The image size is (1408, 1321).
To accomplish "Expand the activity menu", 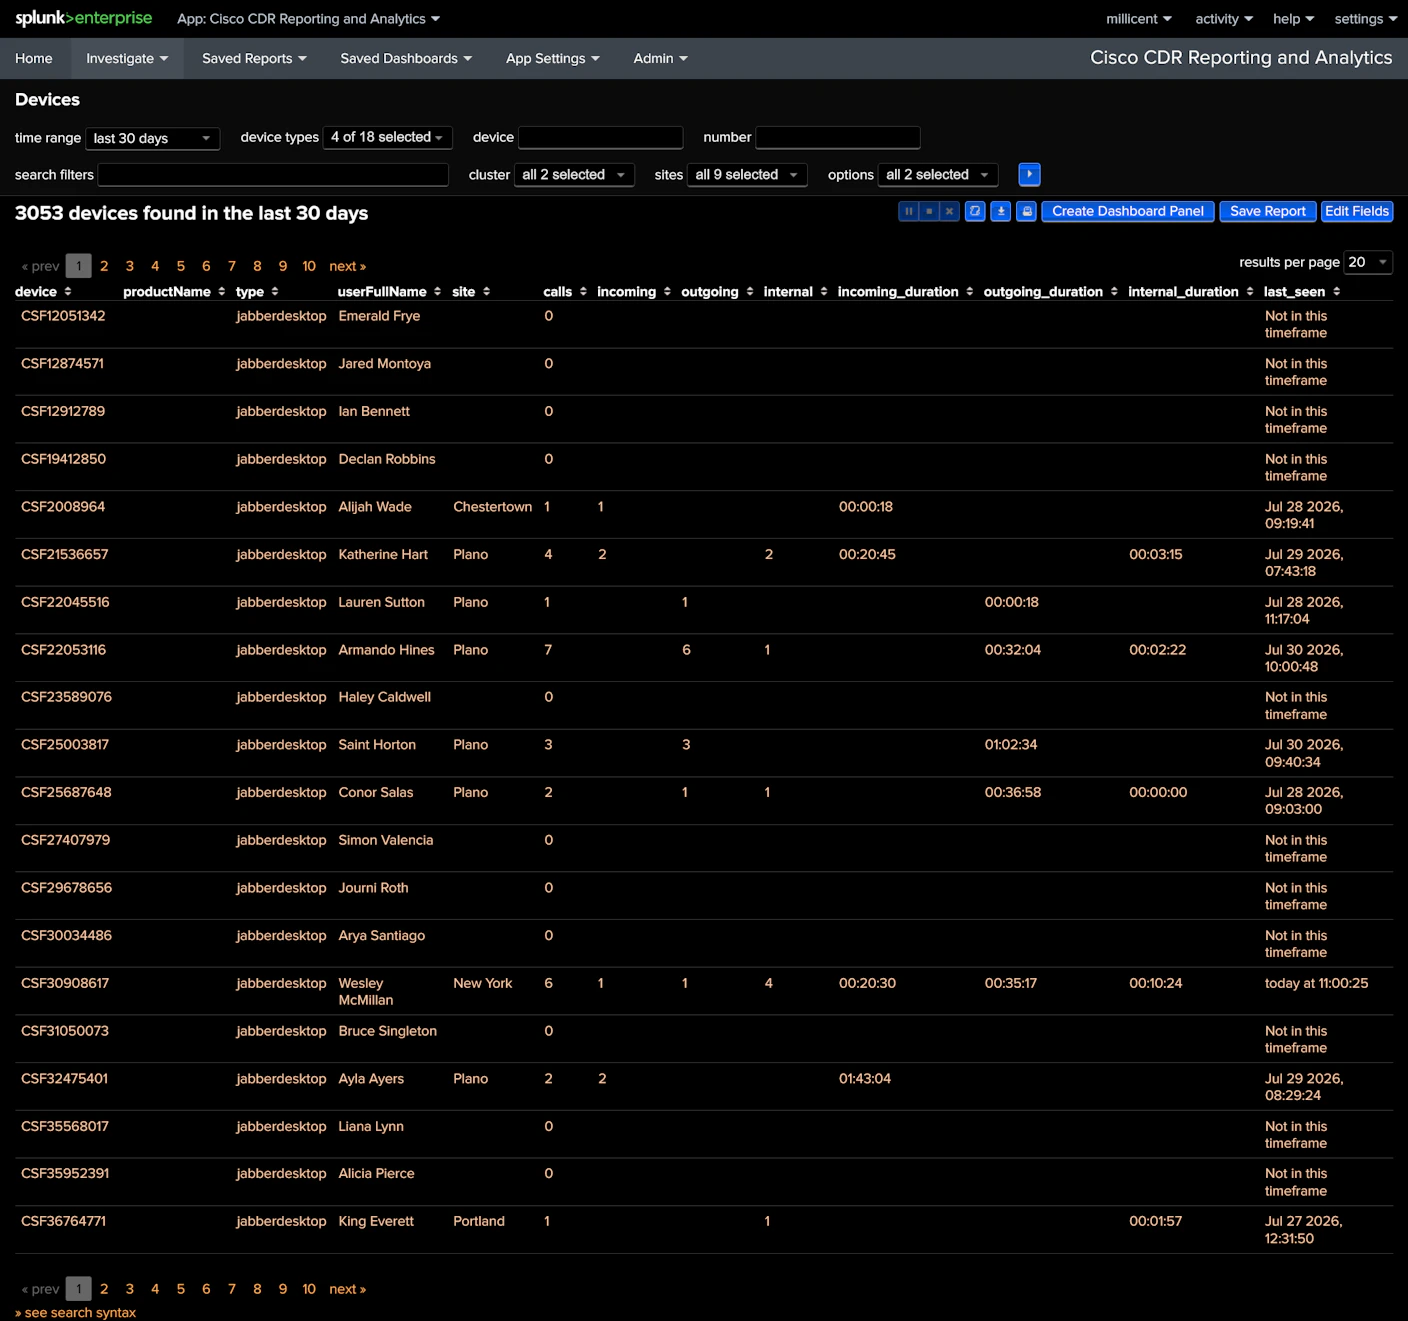I will 1224,19.
